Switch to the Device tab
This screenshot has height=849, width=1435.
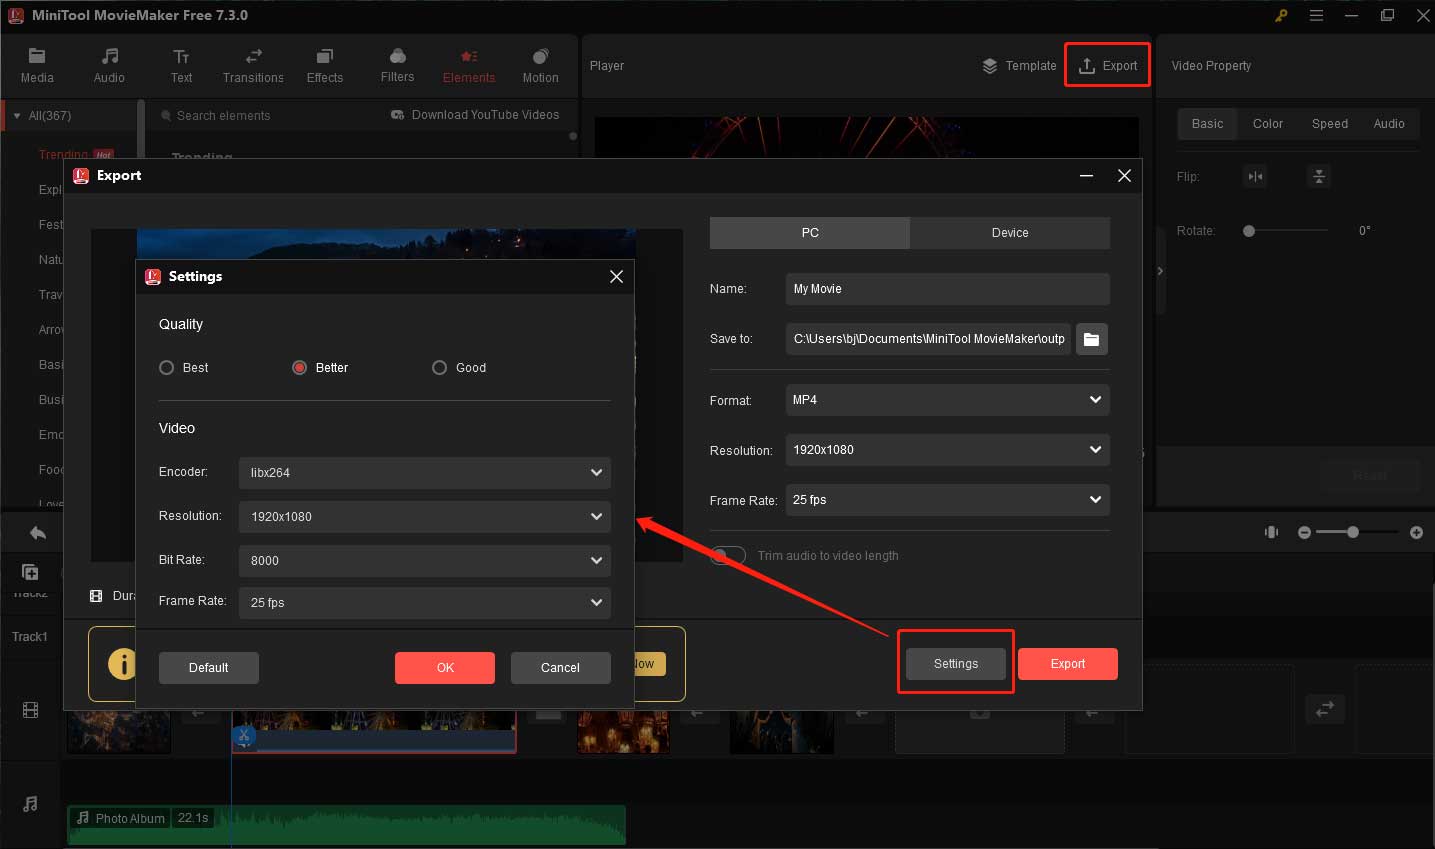click(1010, 233)
